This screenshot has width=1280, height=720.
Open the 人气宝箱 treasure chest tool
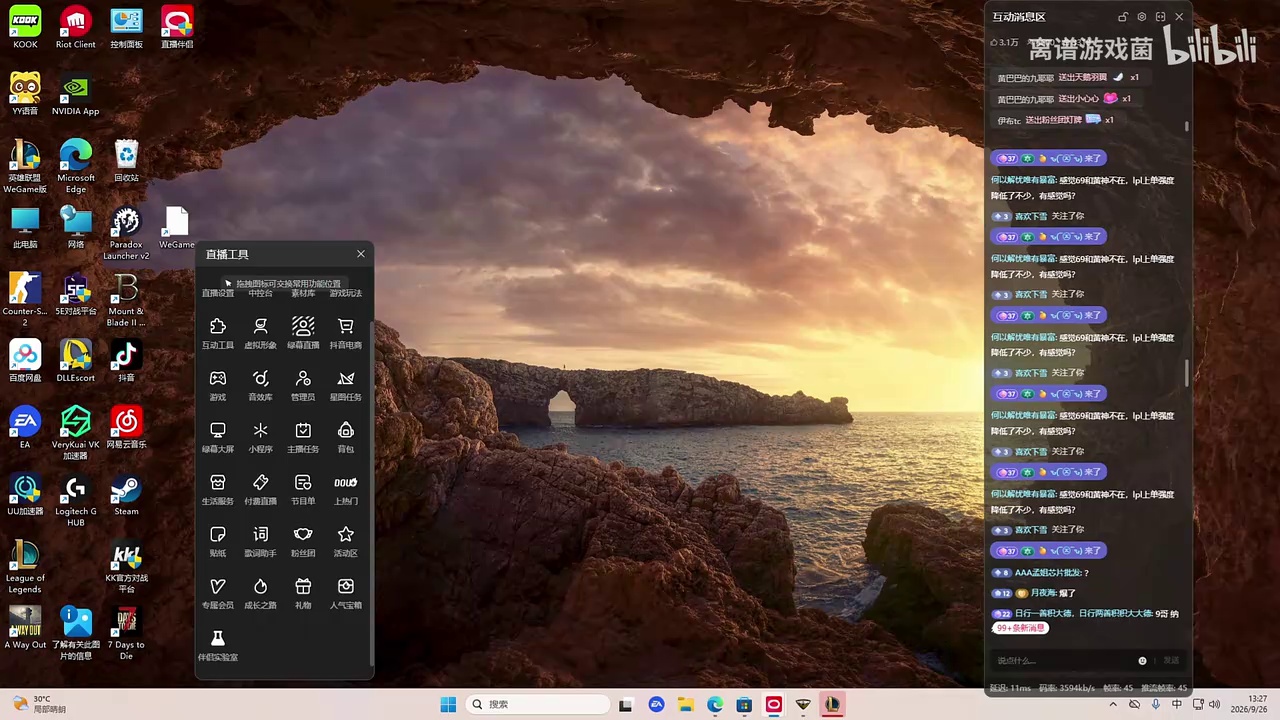[346, 593]
